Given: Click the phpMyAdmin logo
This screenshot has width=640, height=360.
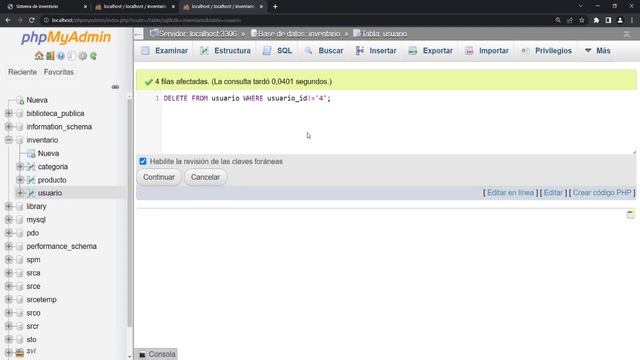Looking at the screenshot, I should pyautogui.click(x=66, y=37).
